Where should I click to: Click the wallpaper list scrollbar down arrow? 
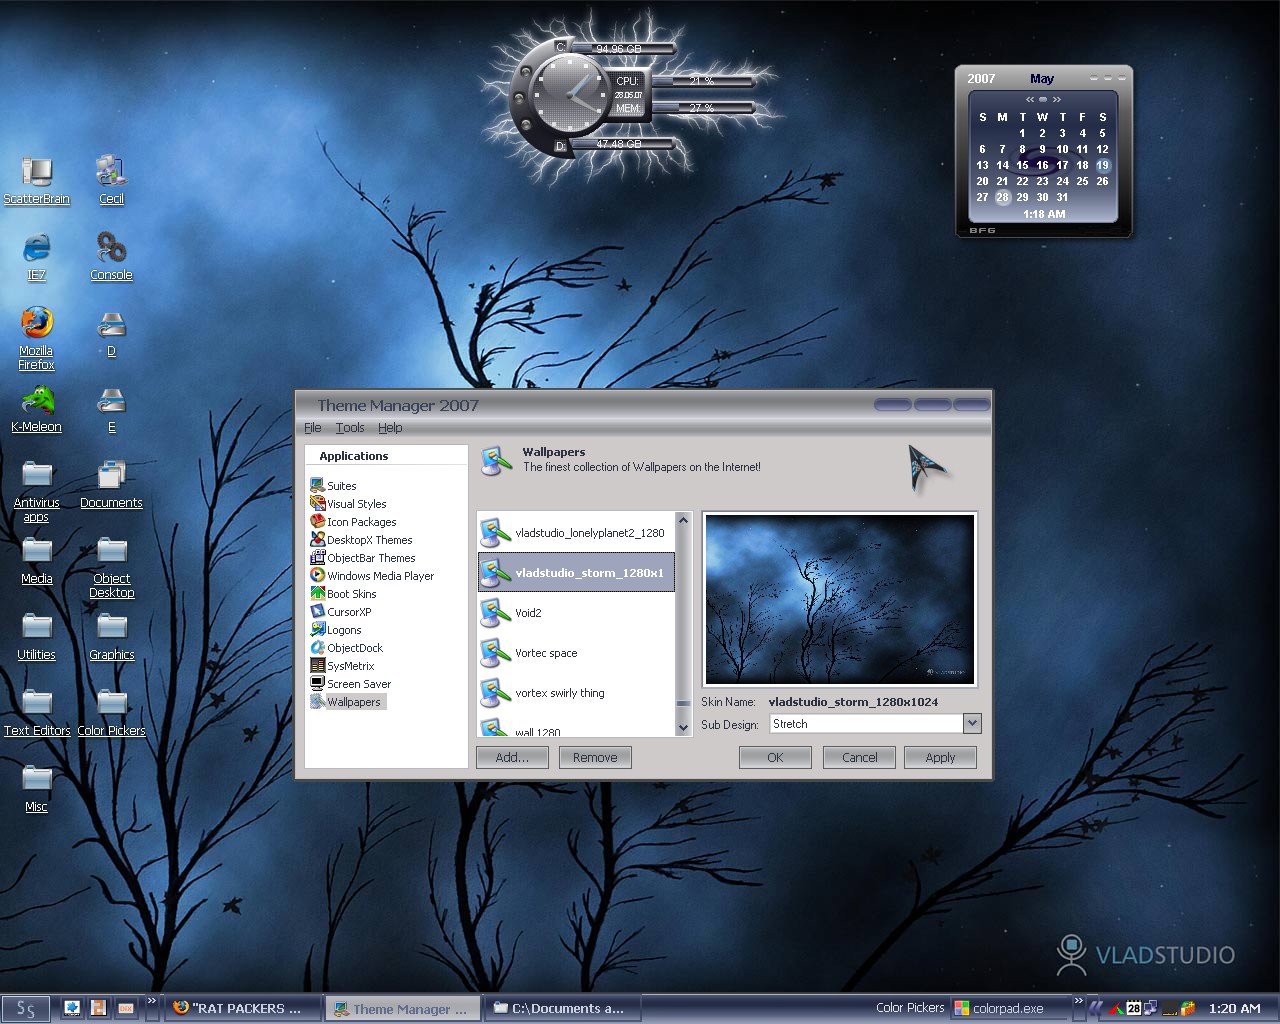(684, 728)
